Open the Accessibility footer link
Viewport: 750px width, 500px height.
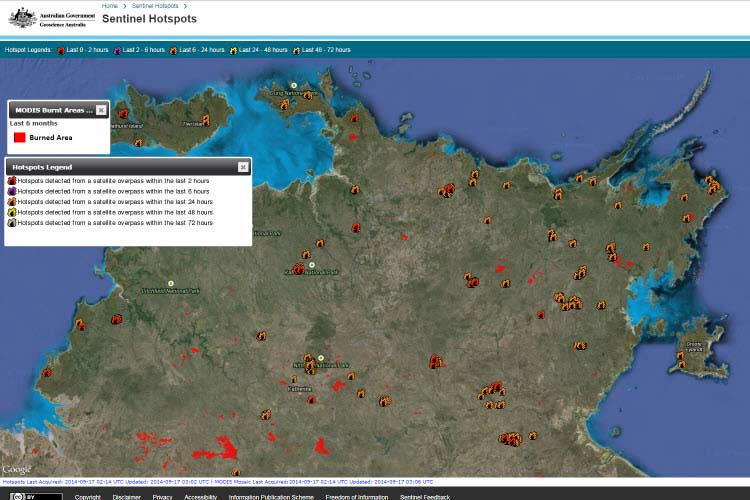click(201, 497)
